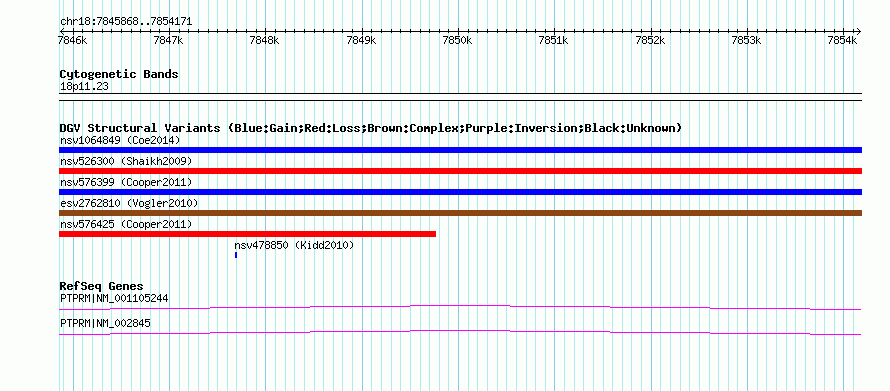This screenshot has height=391, width=890.
Task: Click the blue nsv576399 variant bar
Action: 460,192
